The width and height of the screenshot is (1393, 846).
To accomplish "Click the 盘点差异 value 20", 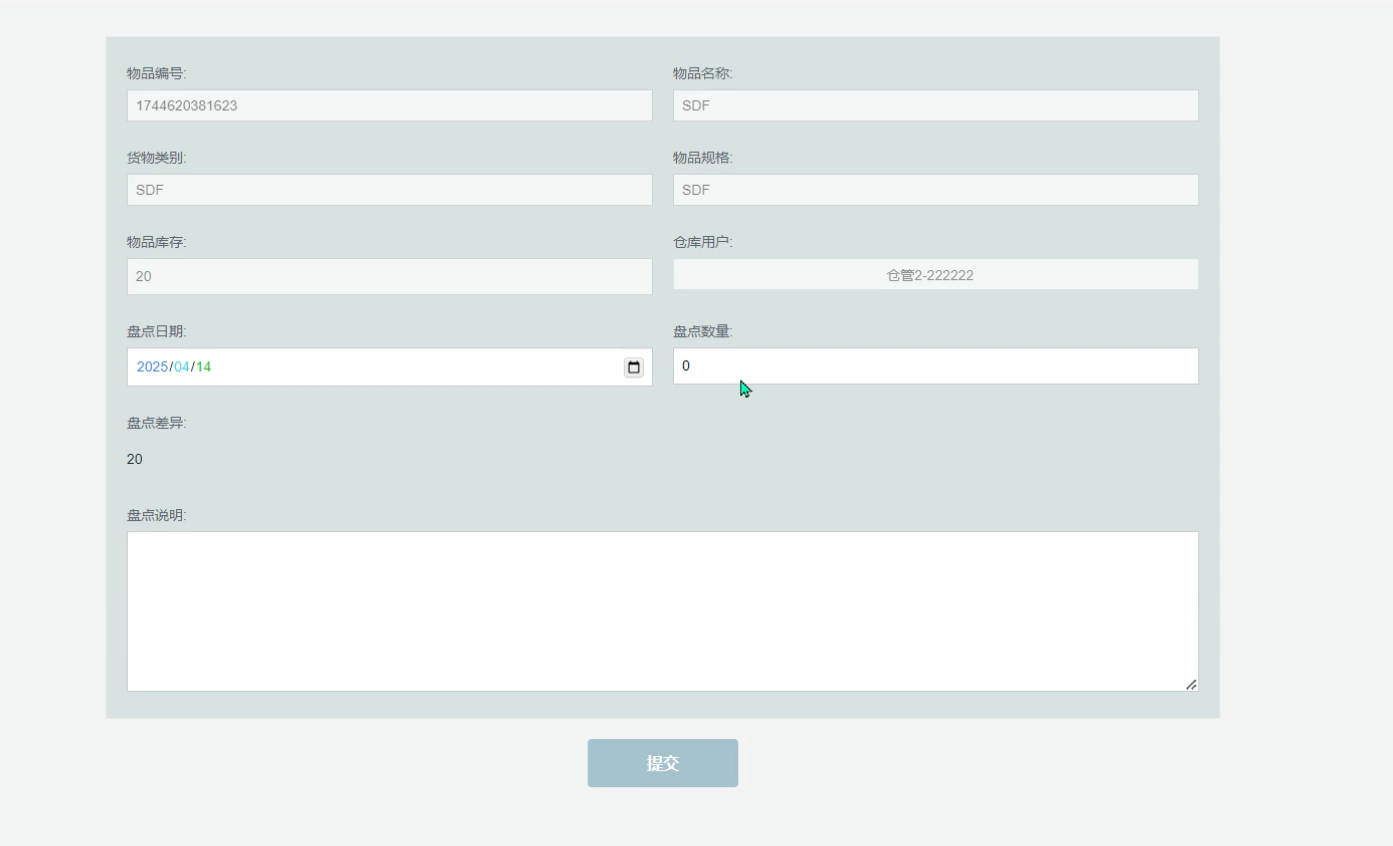I will 135,459.
